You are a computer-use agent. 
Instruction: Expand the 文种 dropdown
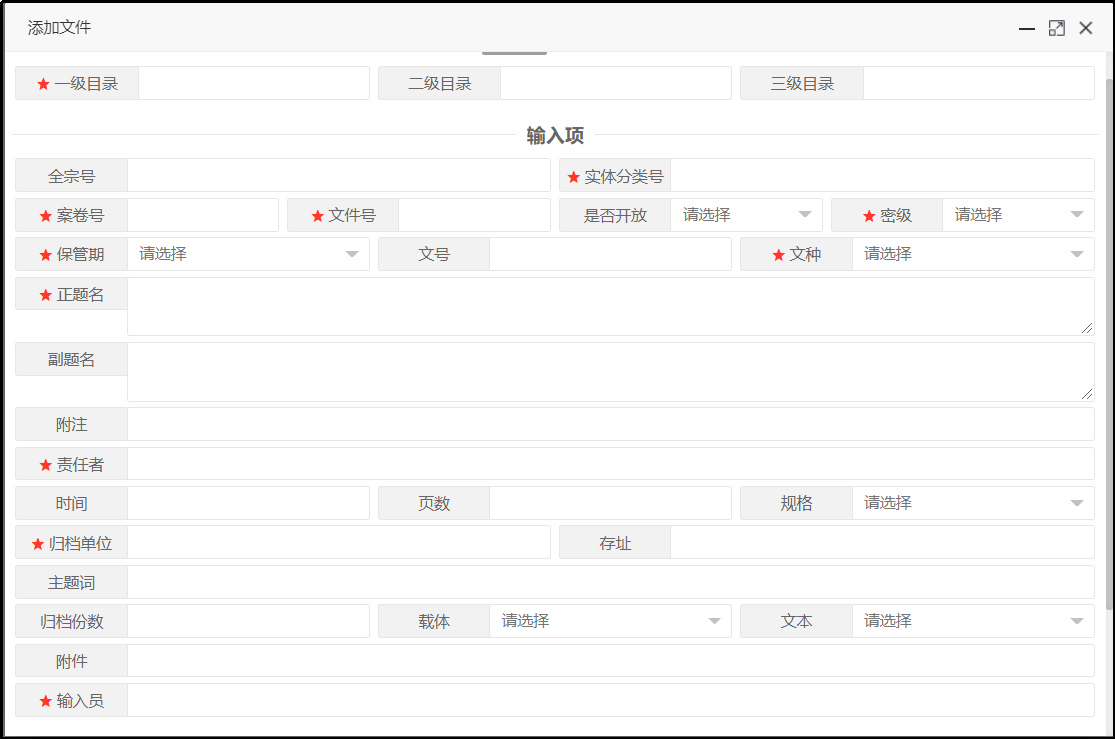pyautogui.click(x=972, y=254)
